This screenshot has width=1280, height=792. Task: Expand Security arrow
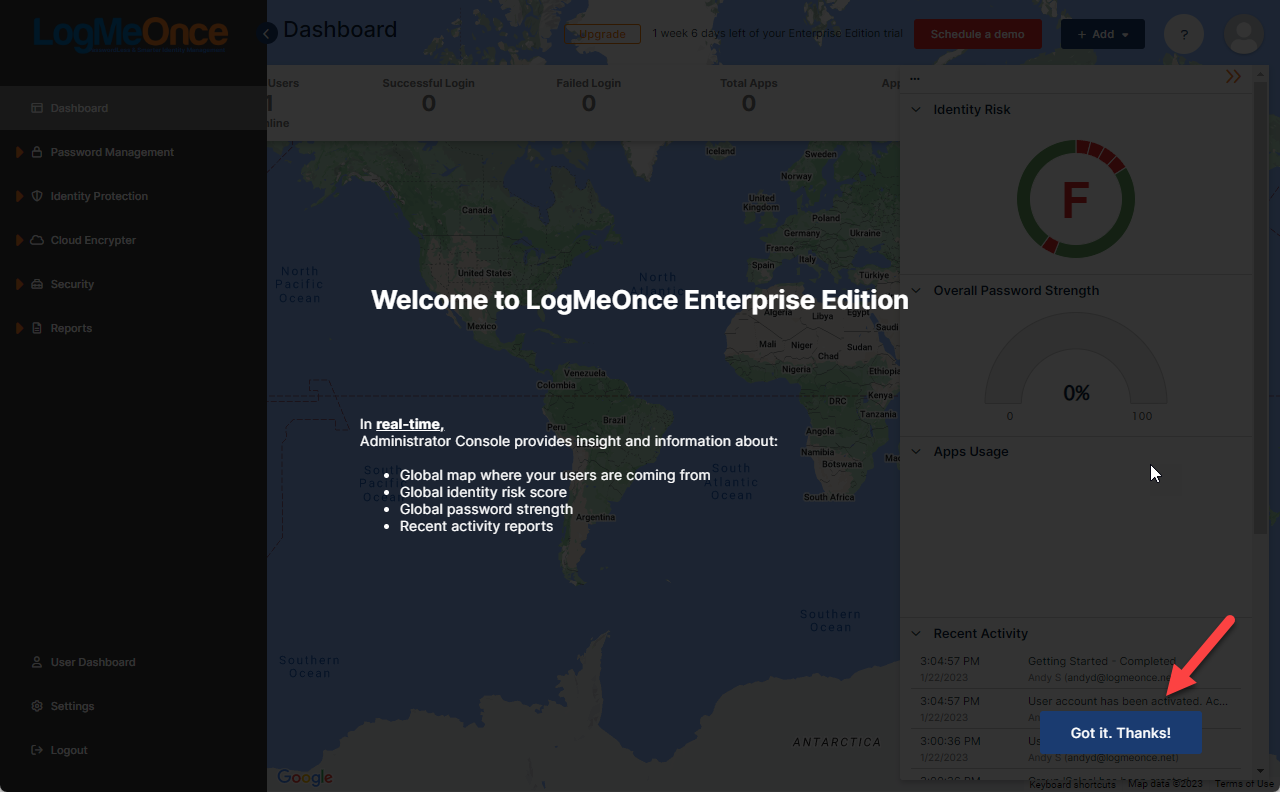[19, 284]
